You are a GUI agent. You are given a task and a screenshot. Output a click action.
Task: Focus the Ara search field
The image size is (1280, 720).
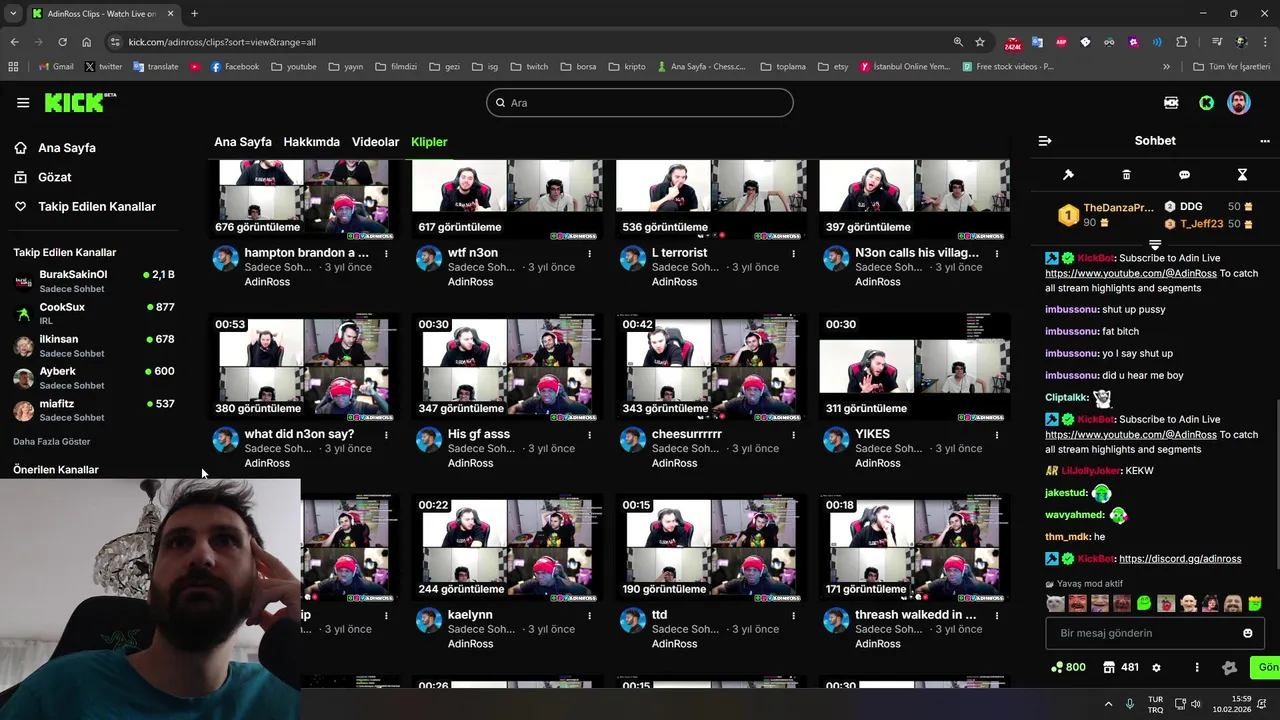(x=640, y=103)
